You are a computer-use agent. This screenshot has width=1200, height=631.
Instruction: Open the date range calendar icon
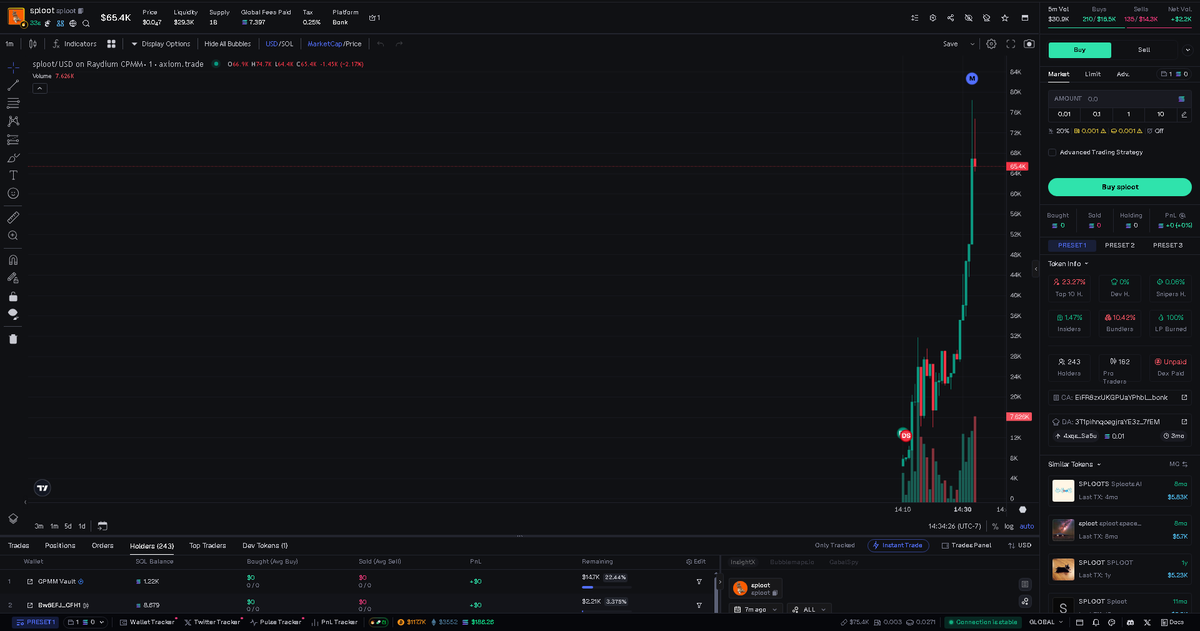click(102, 526)
